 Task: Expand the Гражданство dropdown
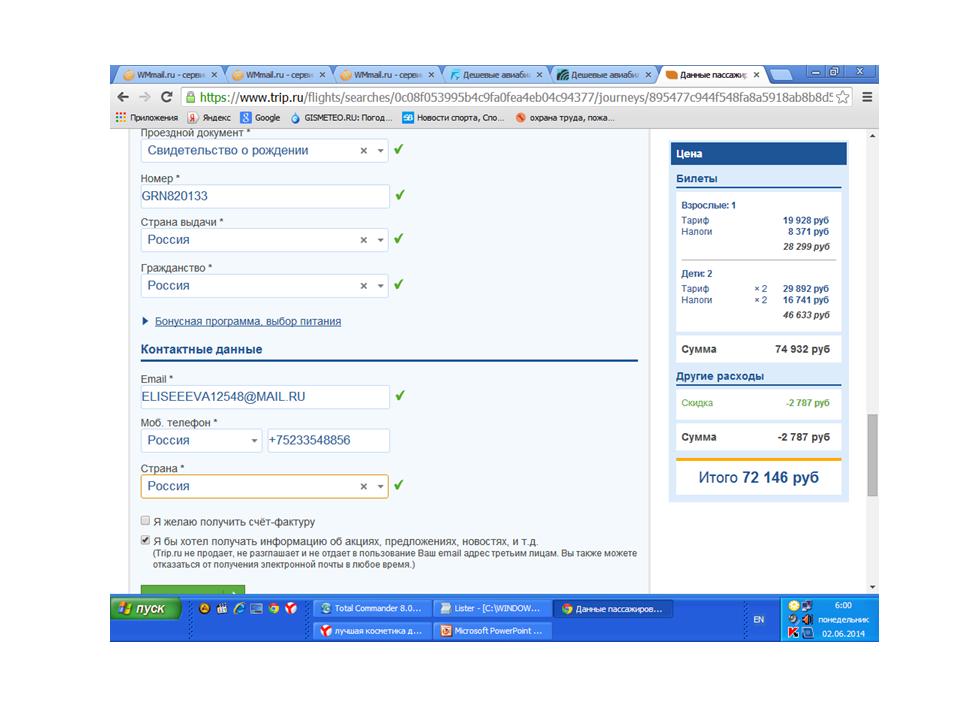click(x=380, y=286)
